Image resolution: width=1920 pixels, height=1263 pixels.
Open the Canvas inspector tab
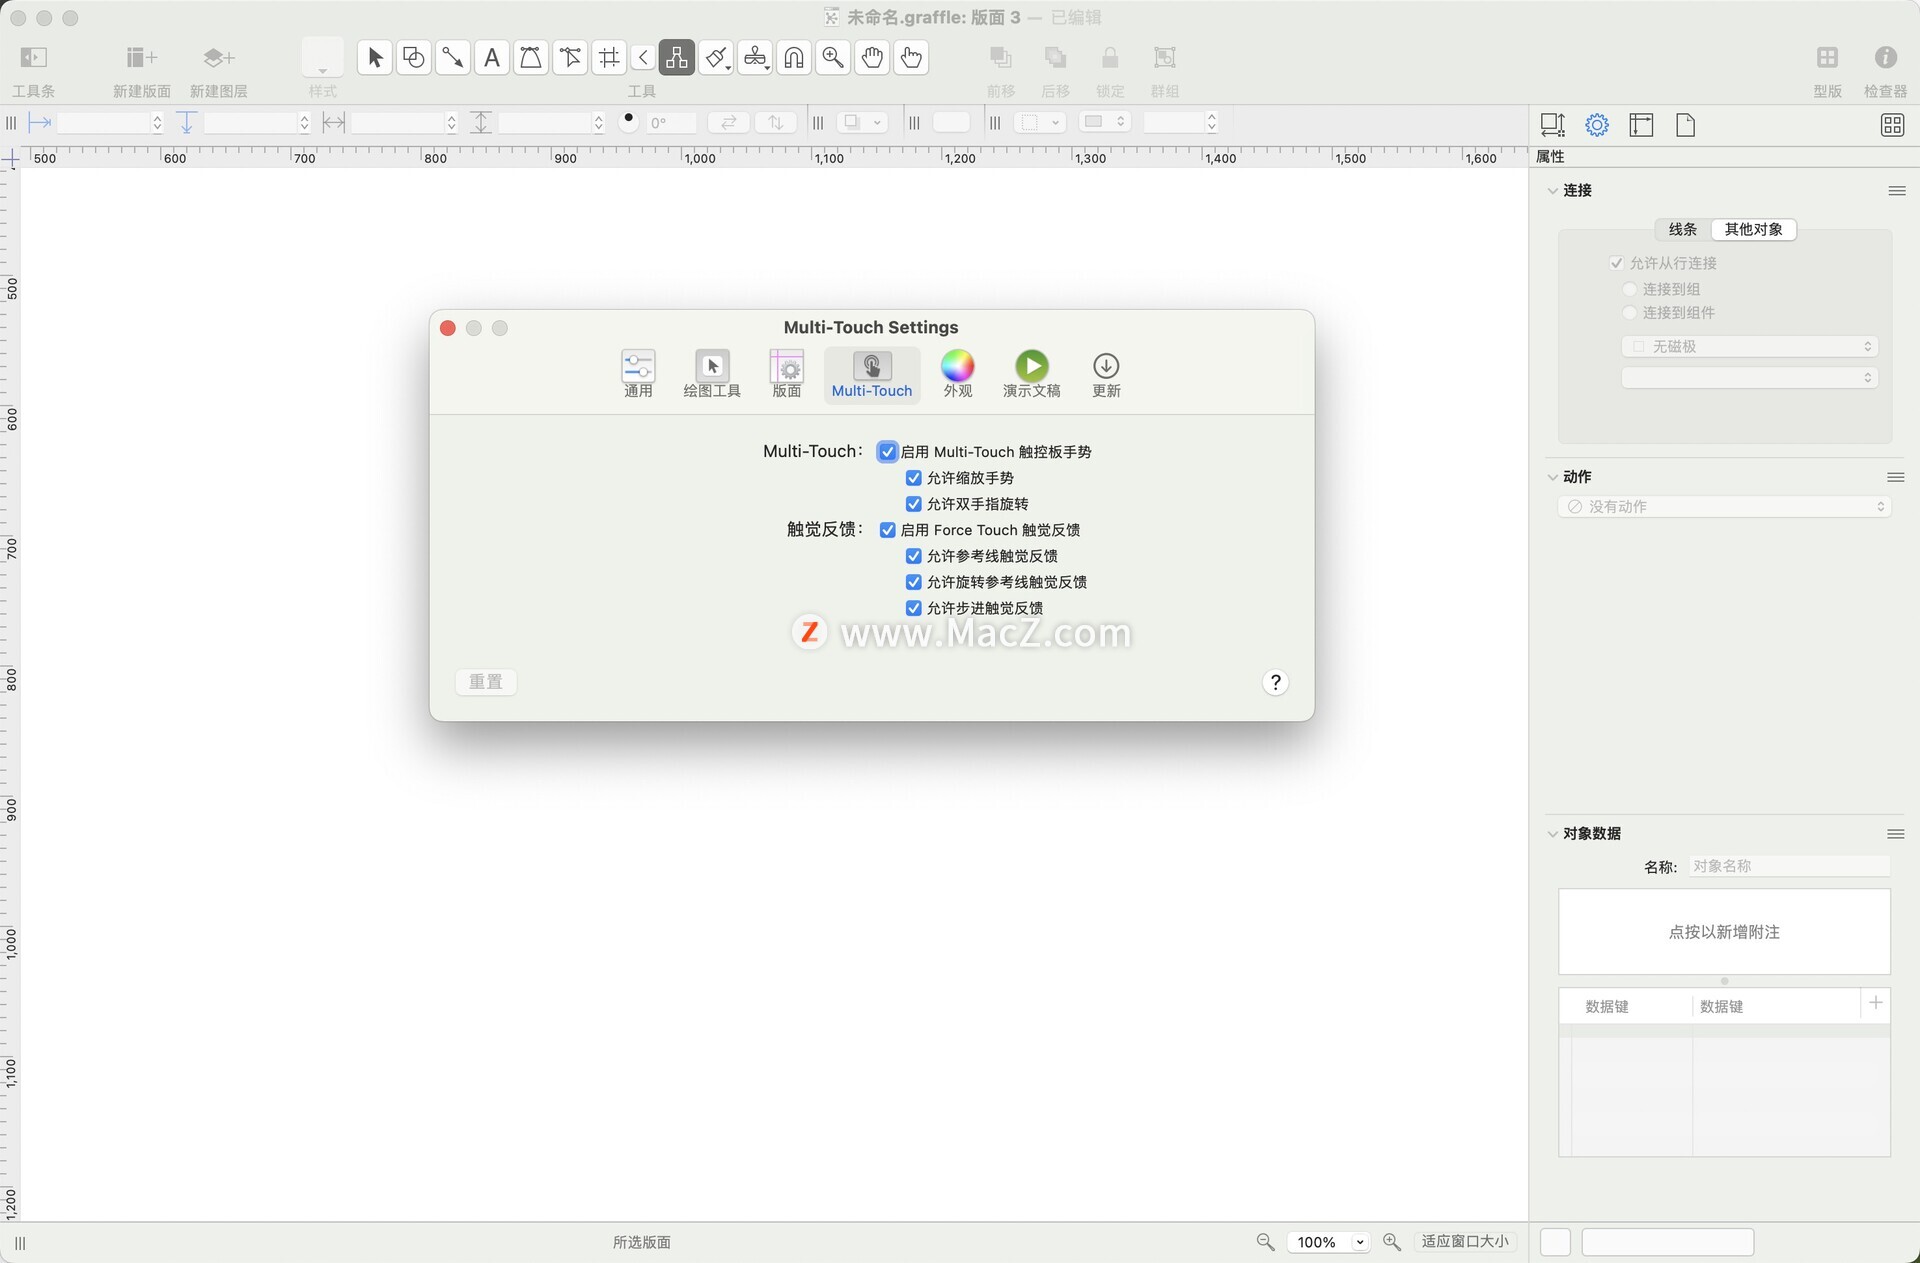click(x=1641, y=125)
